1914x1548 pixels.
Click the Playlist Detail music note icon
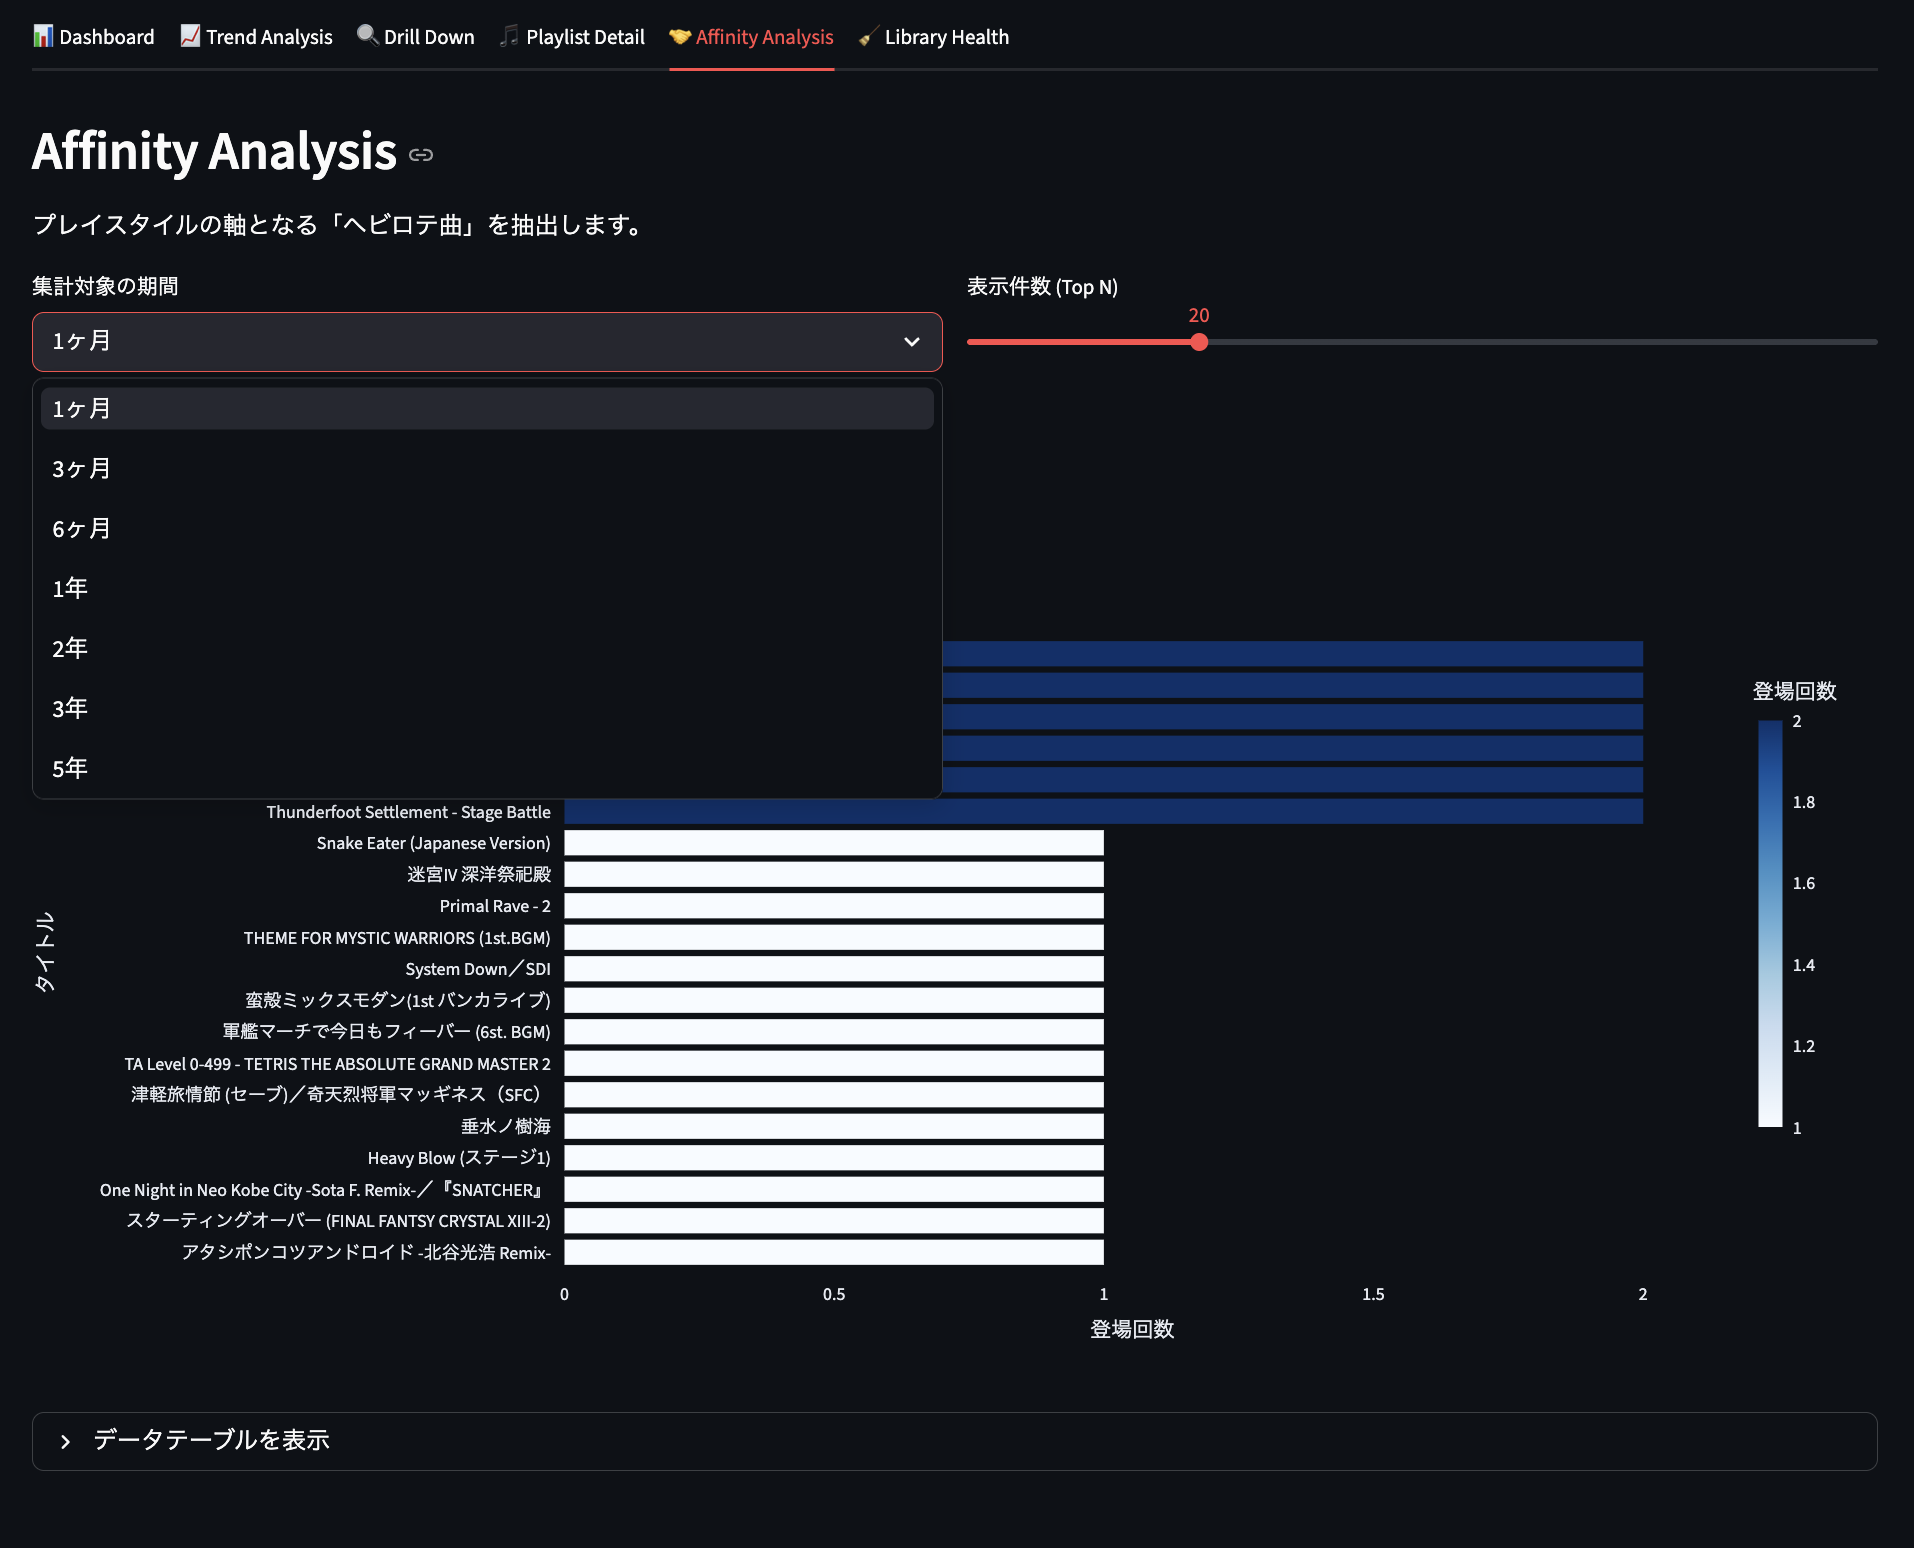point(510,37)
